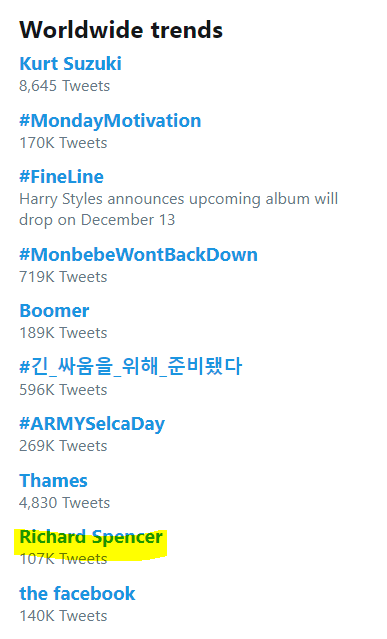Viewport: 387px width, 639px height.
Task: Open the Korean hashtag trend
Action: click(x=131, y=366)
